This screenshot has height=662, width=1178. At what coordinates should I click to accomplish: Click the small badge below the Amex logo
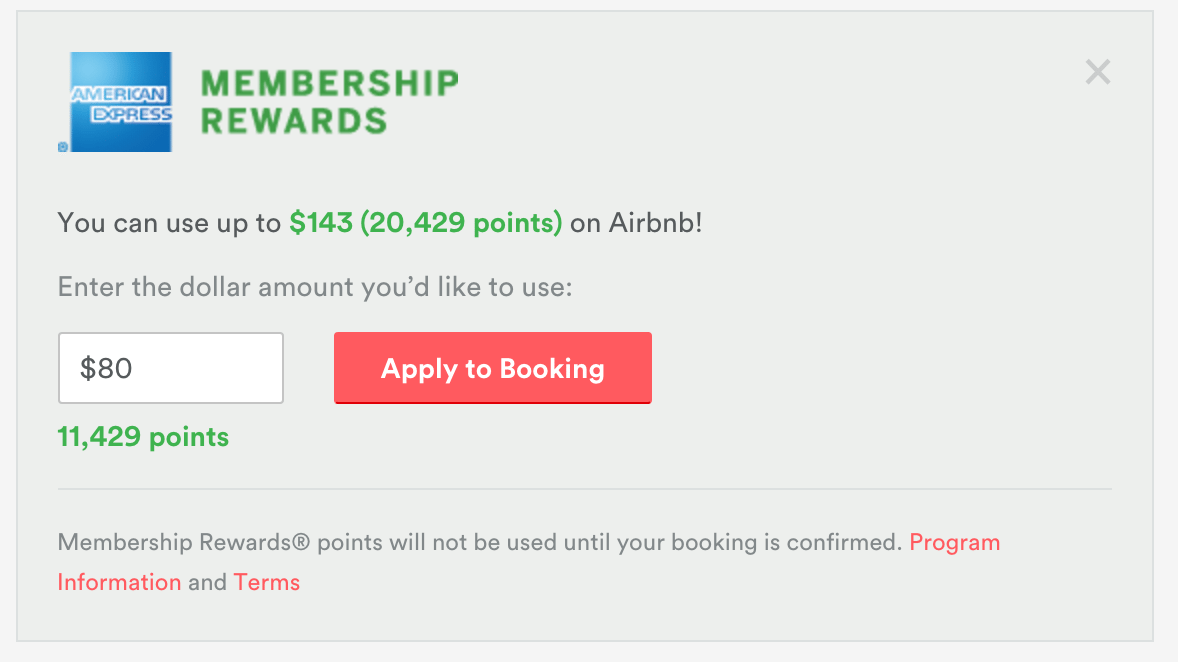[x=63, y=146]
